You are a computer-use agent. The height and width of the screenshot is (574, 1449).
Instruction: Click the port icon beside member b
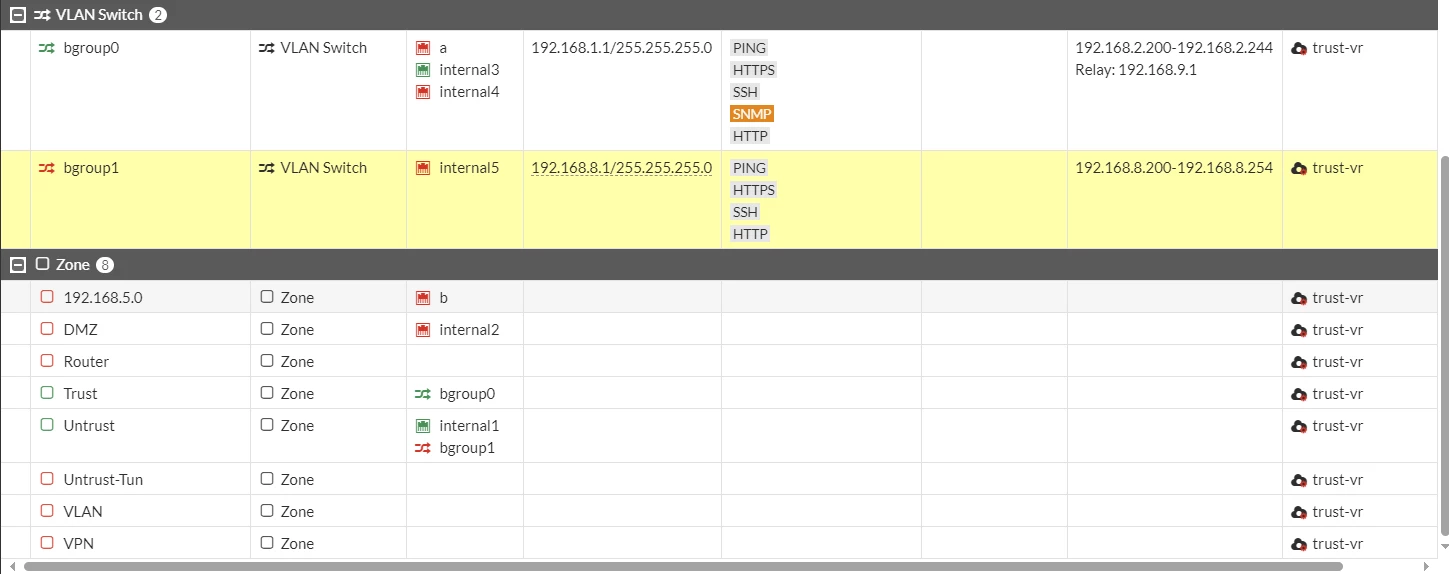[x=422, y=298]
